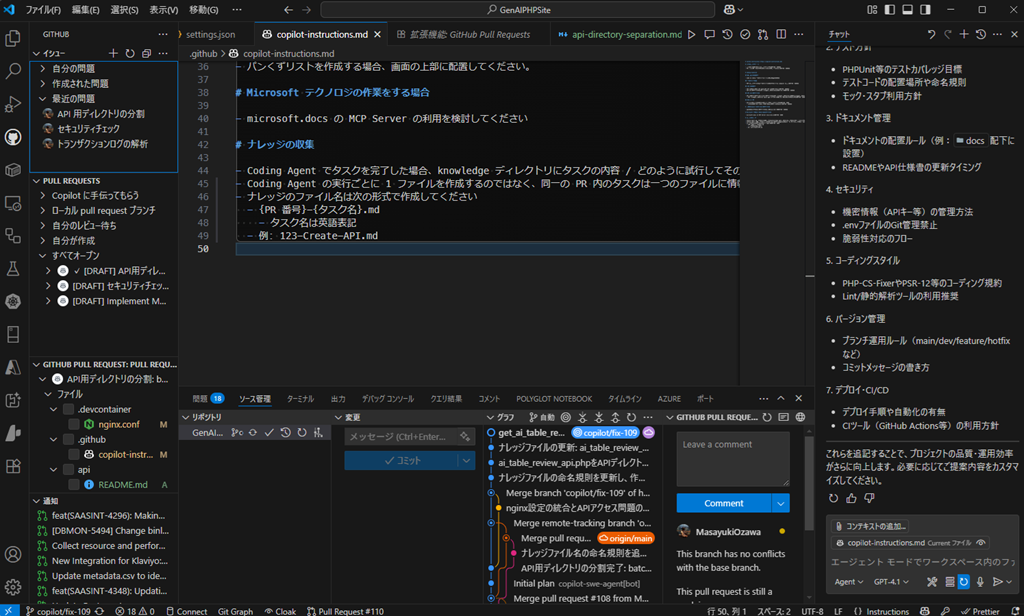Open the Extensions view in activity bar

[x=13, y=466]
